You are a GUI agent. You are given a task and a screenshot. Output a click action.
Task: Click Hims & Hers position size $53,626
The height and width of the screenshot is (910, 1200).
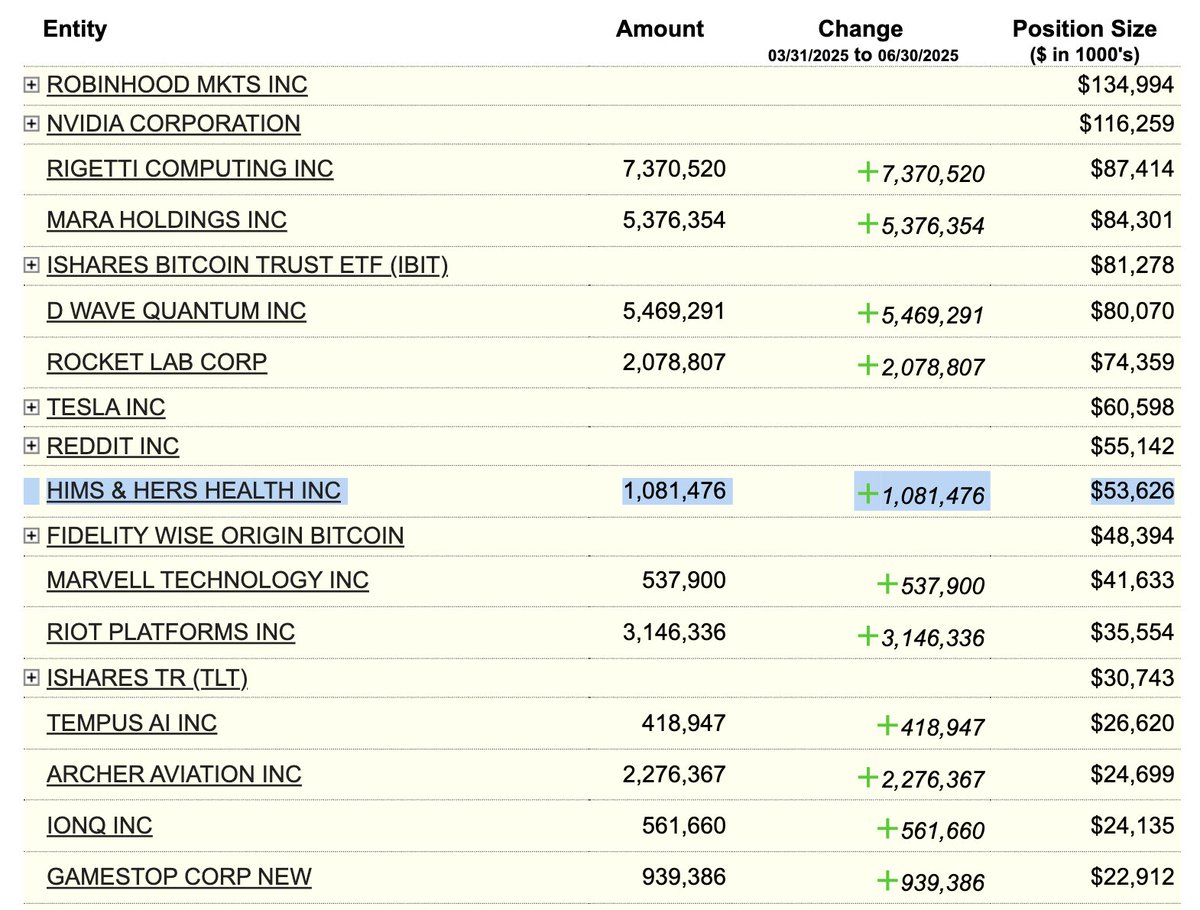point(1132,491)
